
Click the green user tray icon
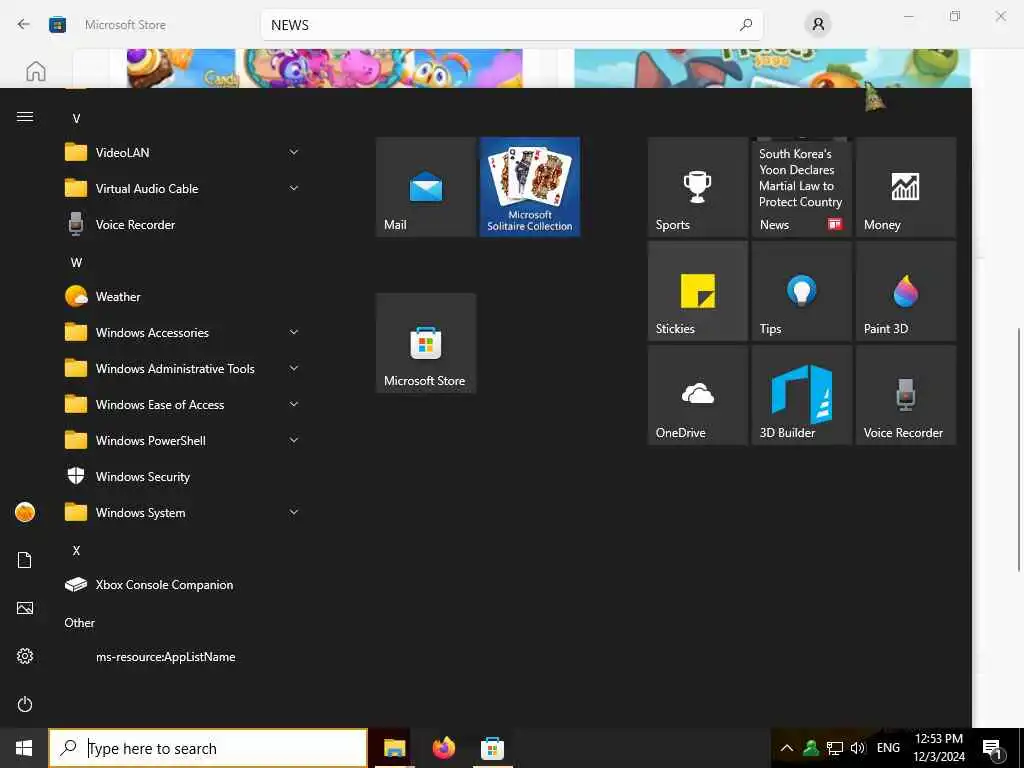coord(811,748)
